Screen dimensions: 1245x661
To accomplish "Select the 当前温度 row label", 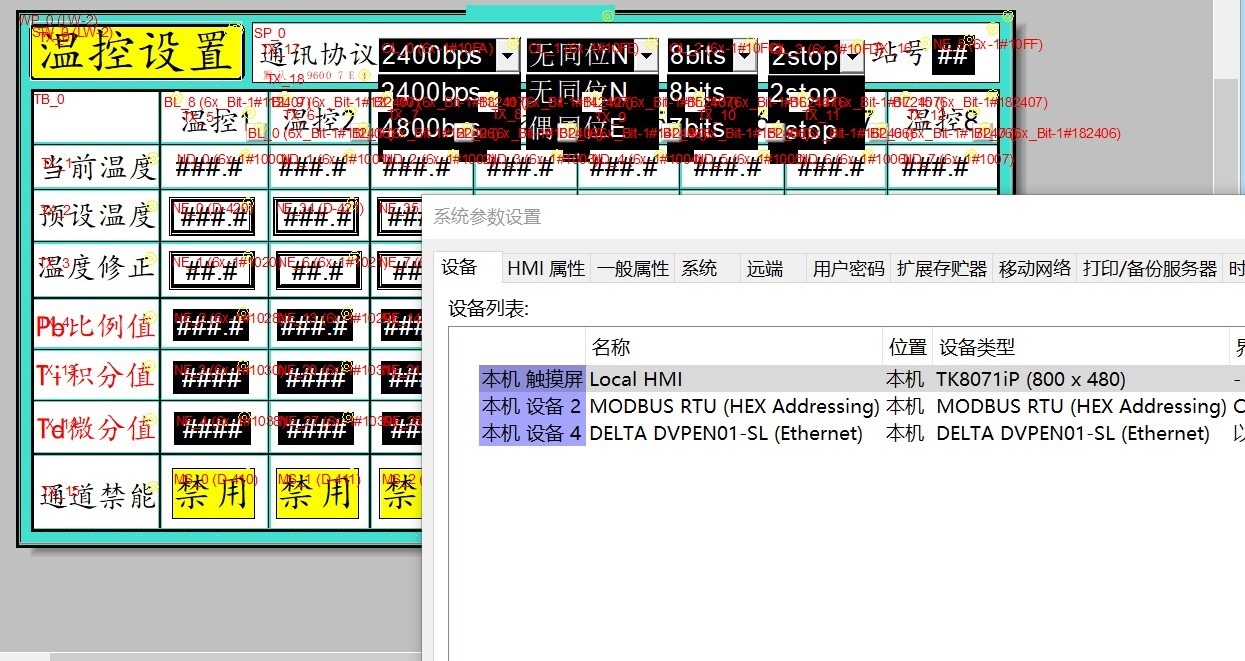I will 97,168.
